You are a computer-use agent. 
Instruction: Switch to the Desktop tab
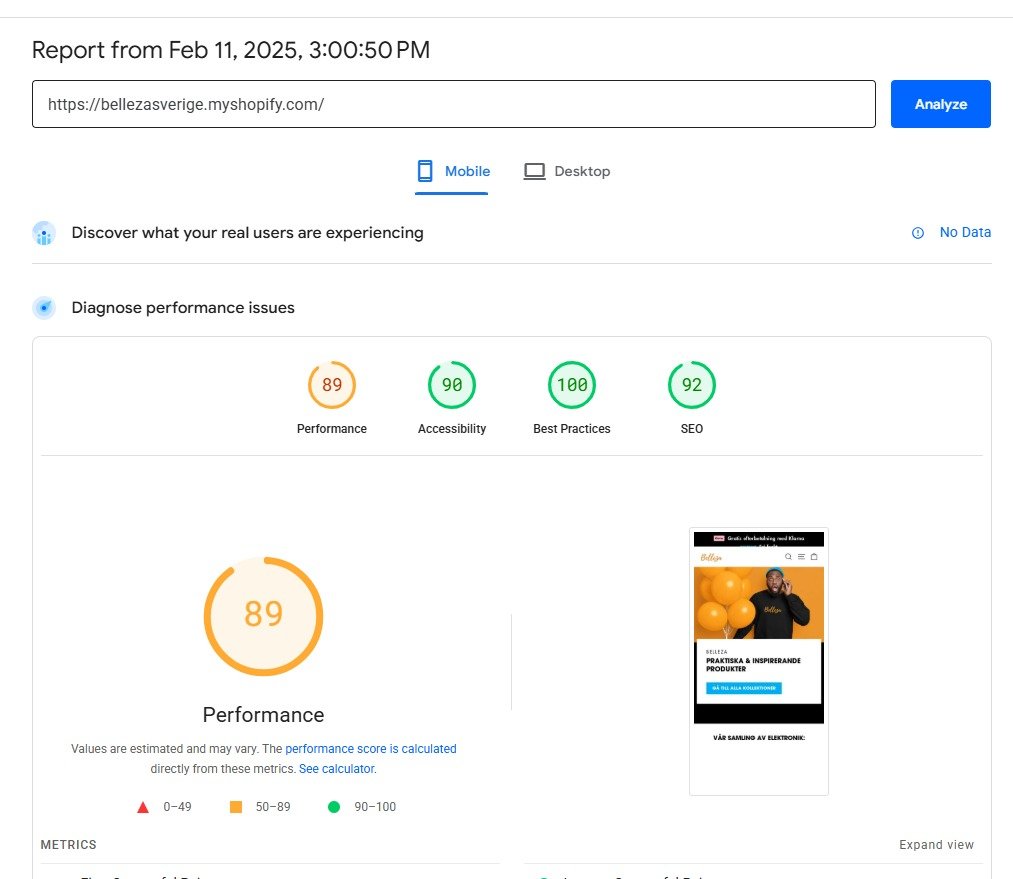point(567,171)
